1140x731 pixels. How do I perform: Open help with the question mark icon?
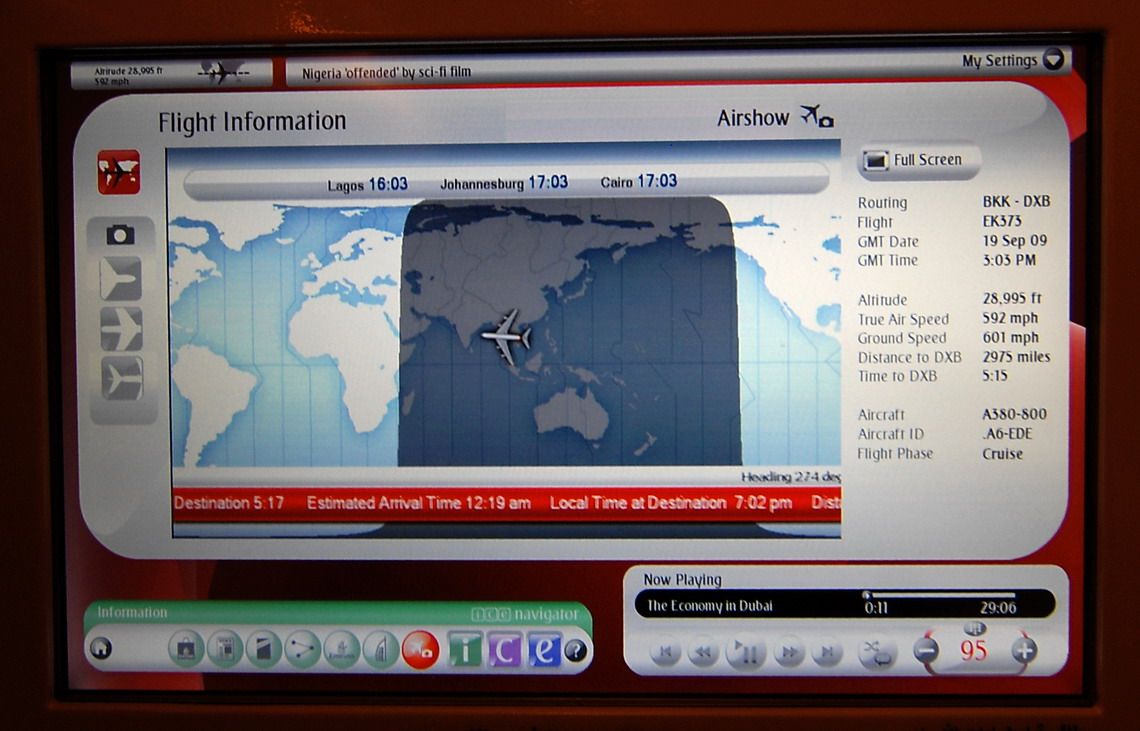(575, 650)
